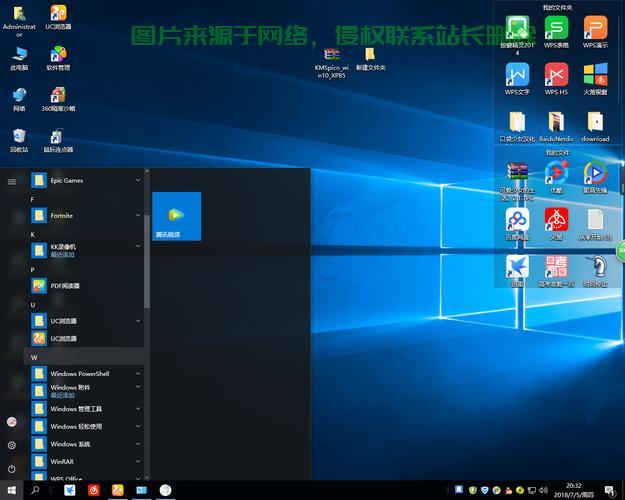The height and width of the screenshot is (500, 625).
Task: Launch the 百度网盘 shortcut
Action: 517,224
